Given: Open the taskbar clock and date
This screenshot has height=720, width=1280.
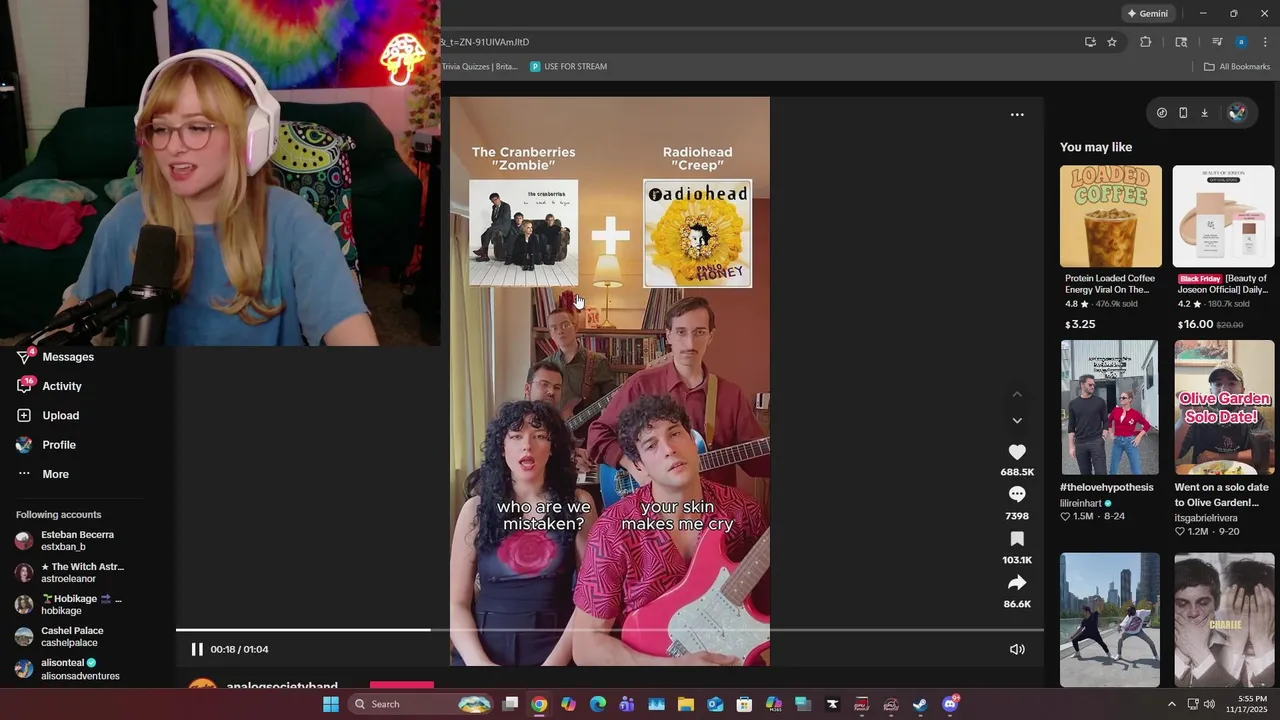Looking at the screenshot, I should point(1252,704).
